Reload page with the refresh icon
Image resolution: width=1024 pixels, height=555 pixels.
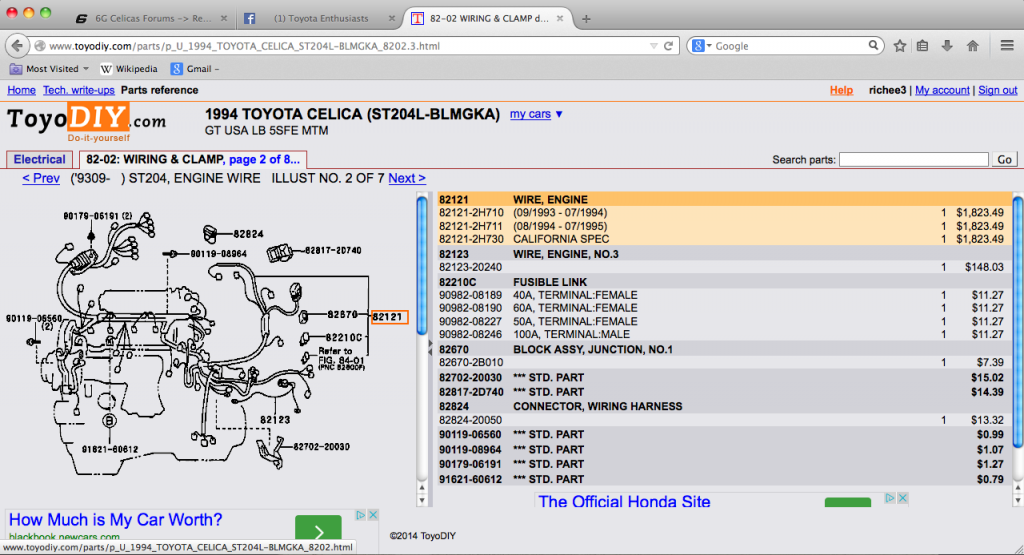(x=668, y=46)
